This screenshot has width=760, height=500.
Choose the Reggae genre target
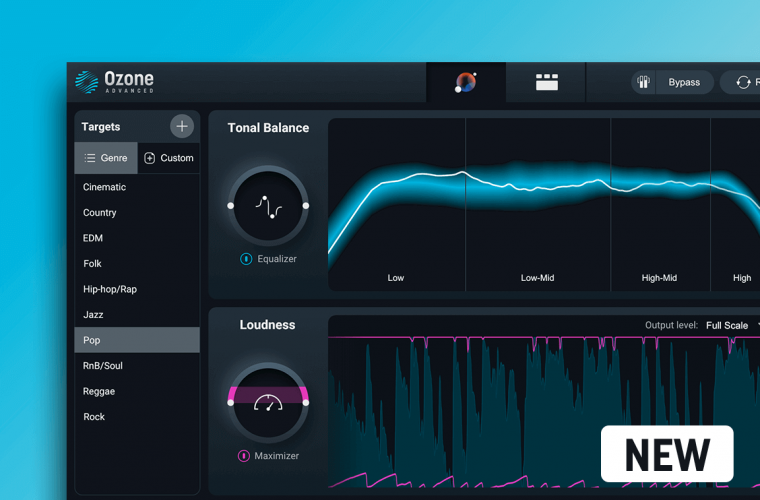click(x=137, y=391)
